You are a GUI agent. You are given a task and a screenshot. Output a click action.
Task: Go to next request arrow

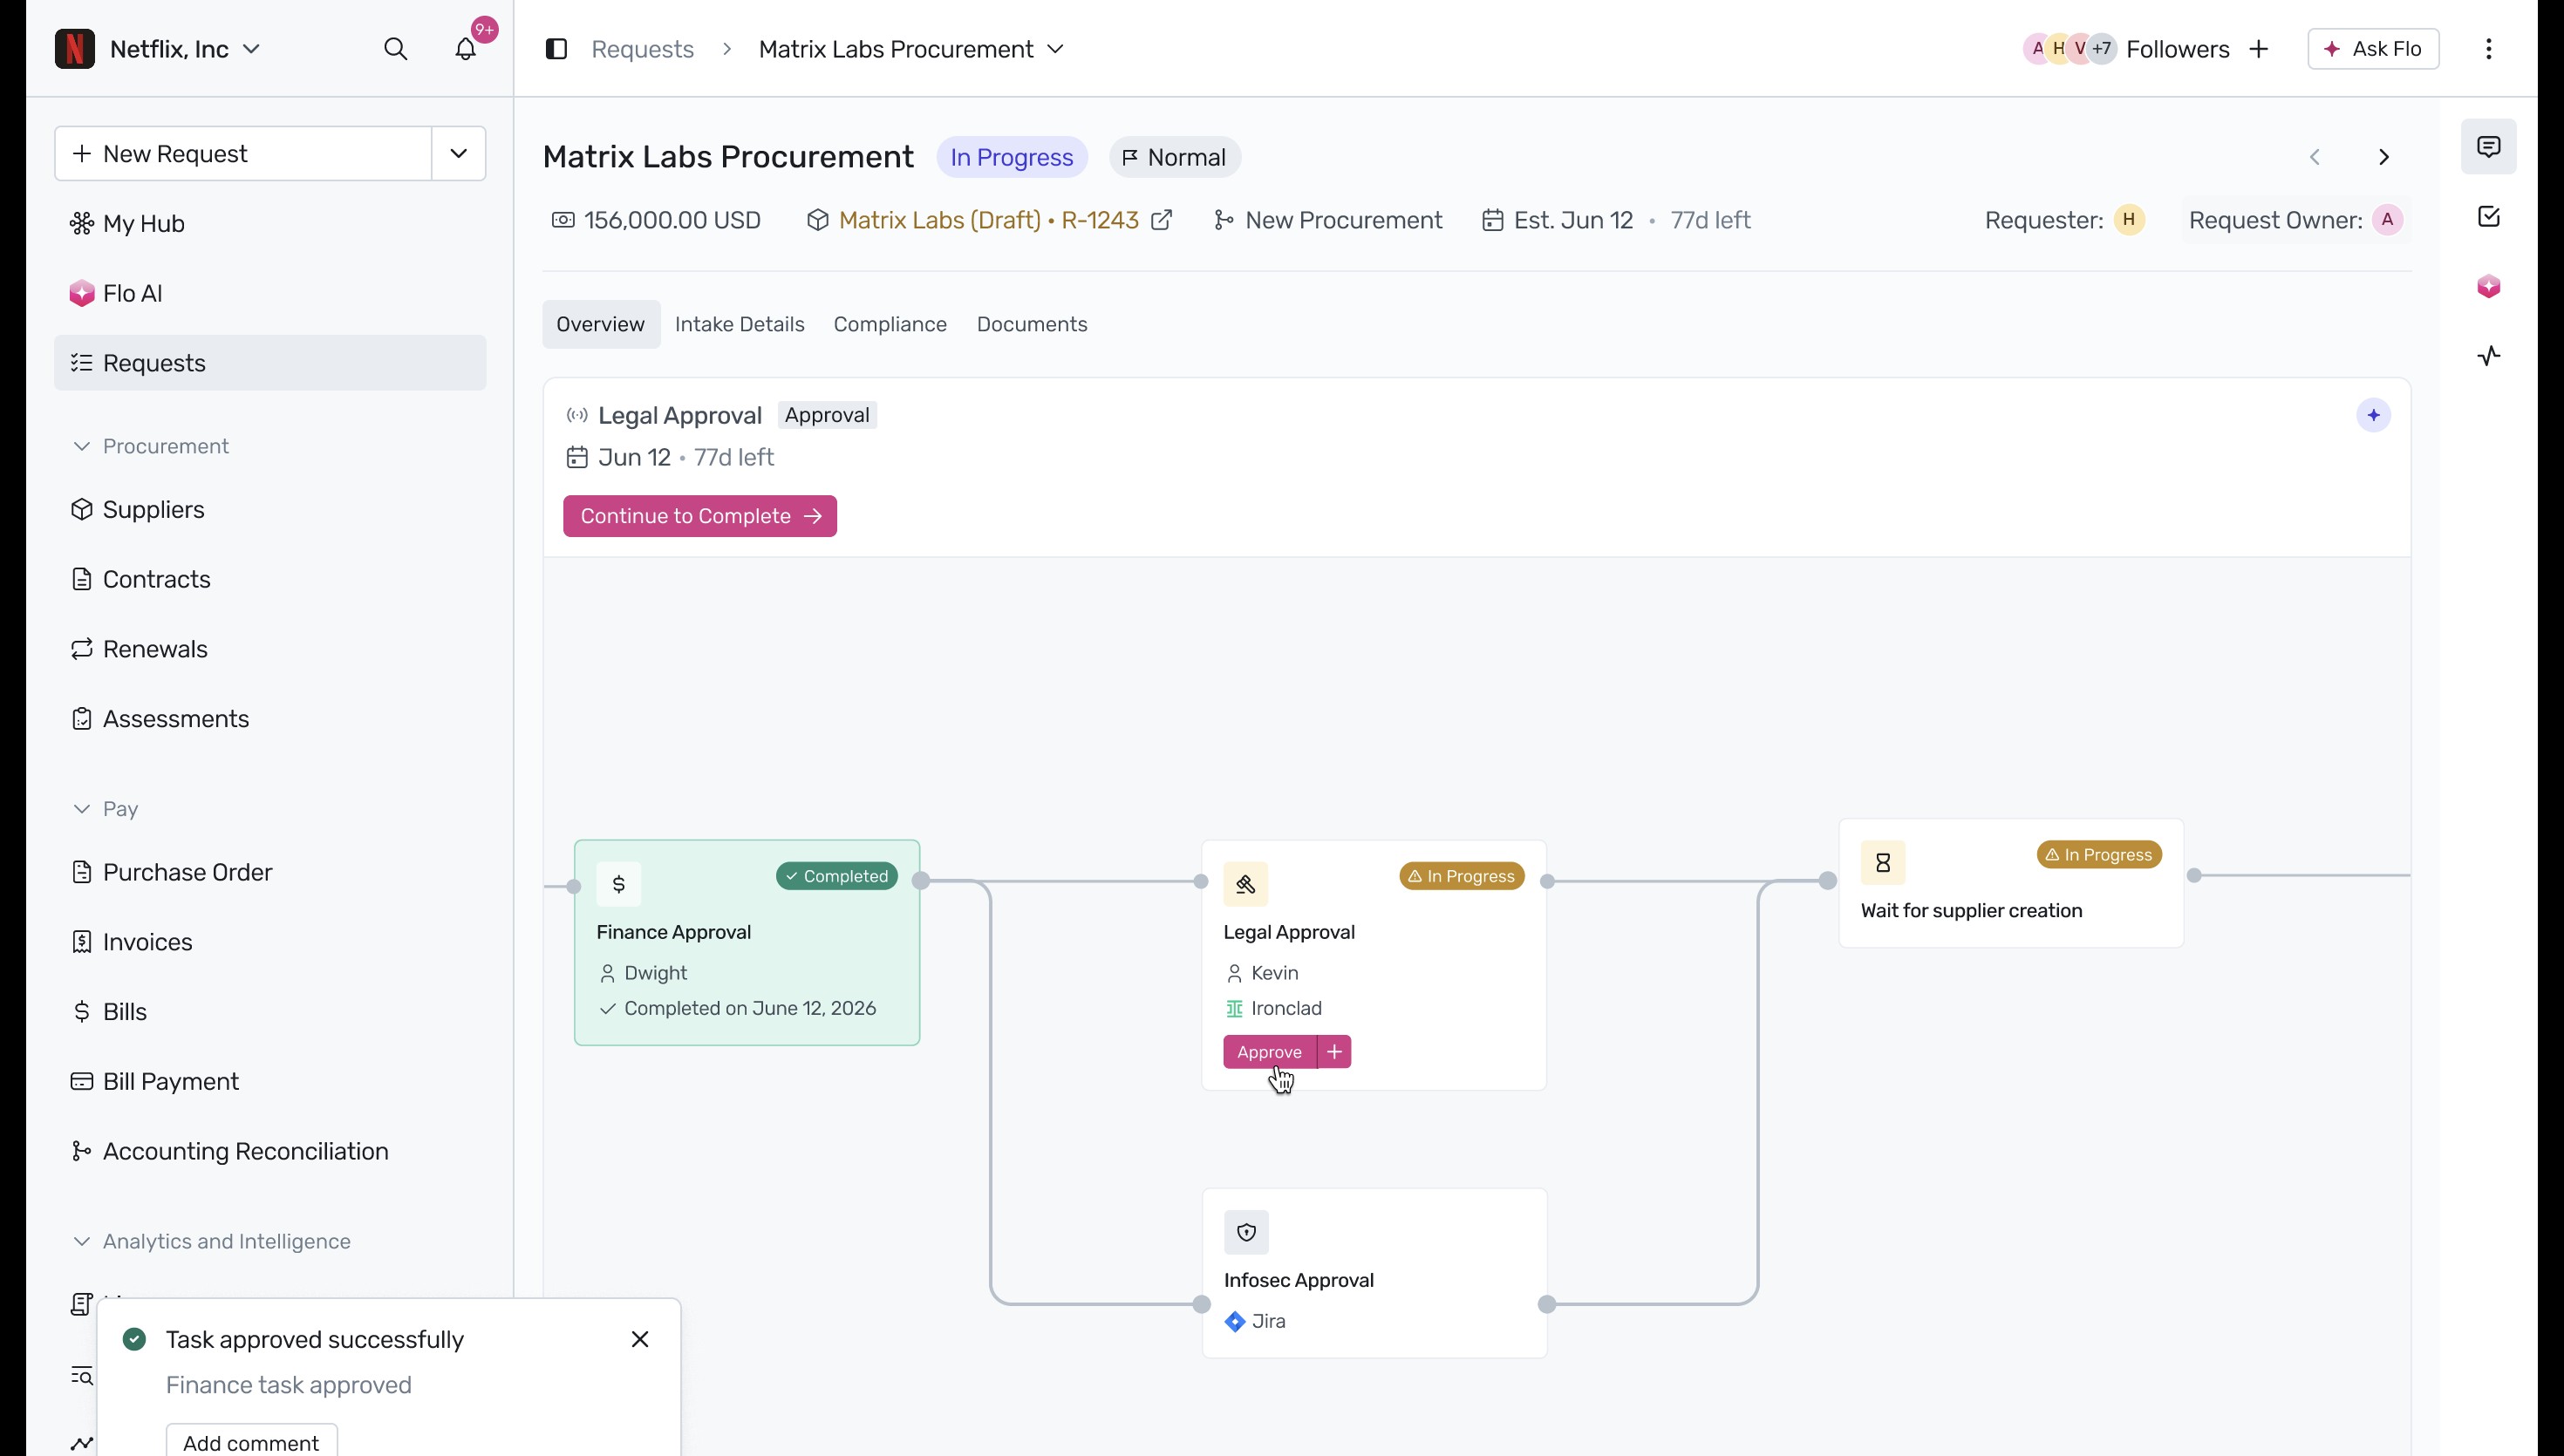(x=2384, y=157)
